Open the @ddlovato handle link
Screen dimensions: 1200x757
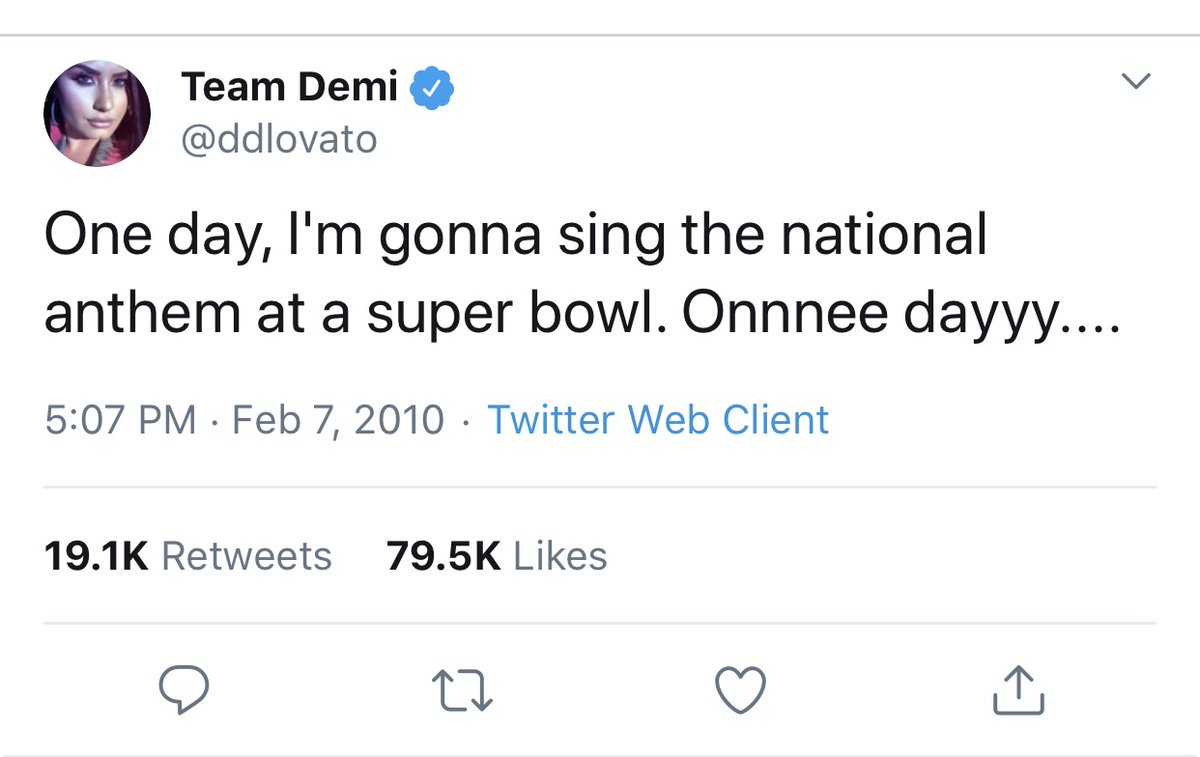[279, 139]
